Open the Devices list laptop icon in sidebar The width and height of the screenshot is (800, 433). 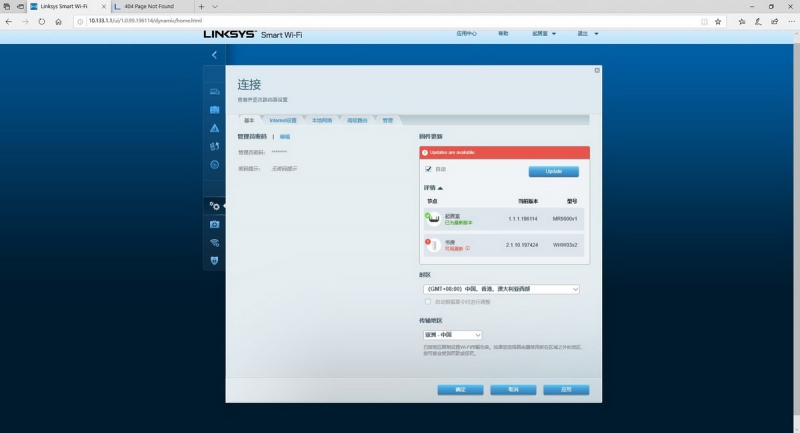pyautogui.click(x=214, y=92)
